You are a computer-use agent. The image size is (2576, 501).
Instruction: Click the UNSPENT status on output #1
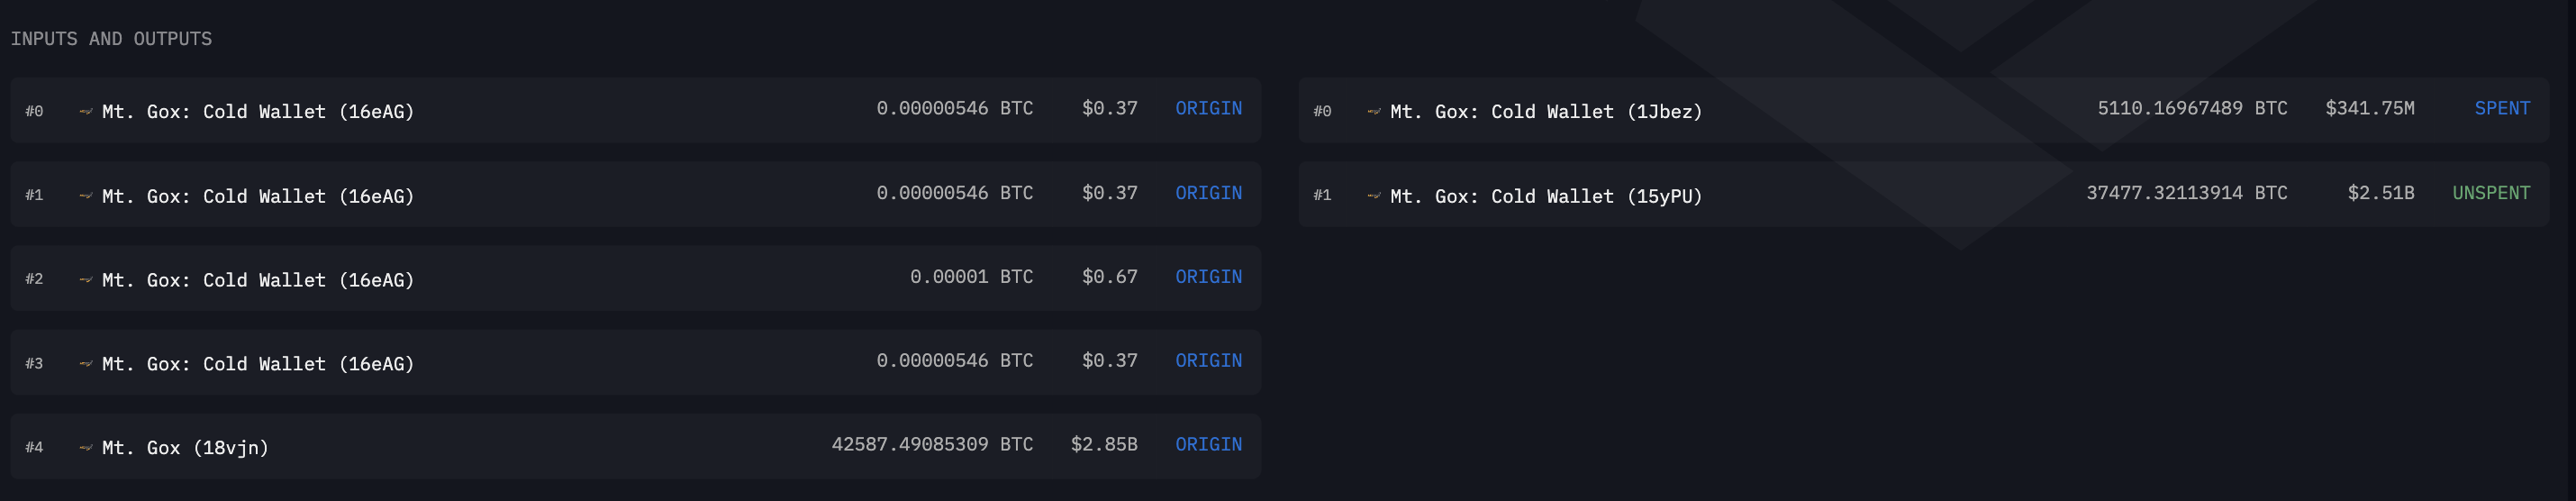pos(2491,192)
